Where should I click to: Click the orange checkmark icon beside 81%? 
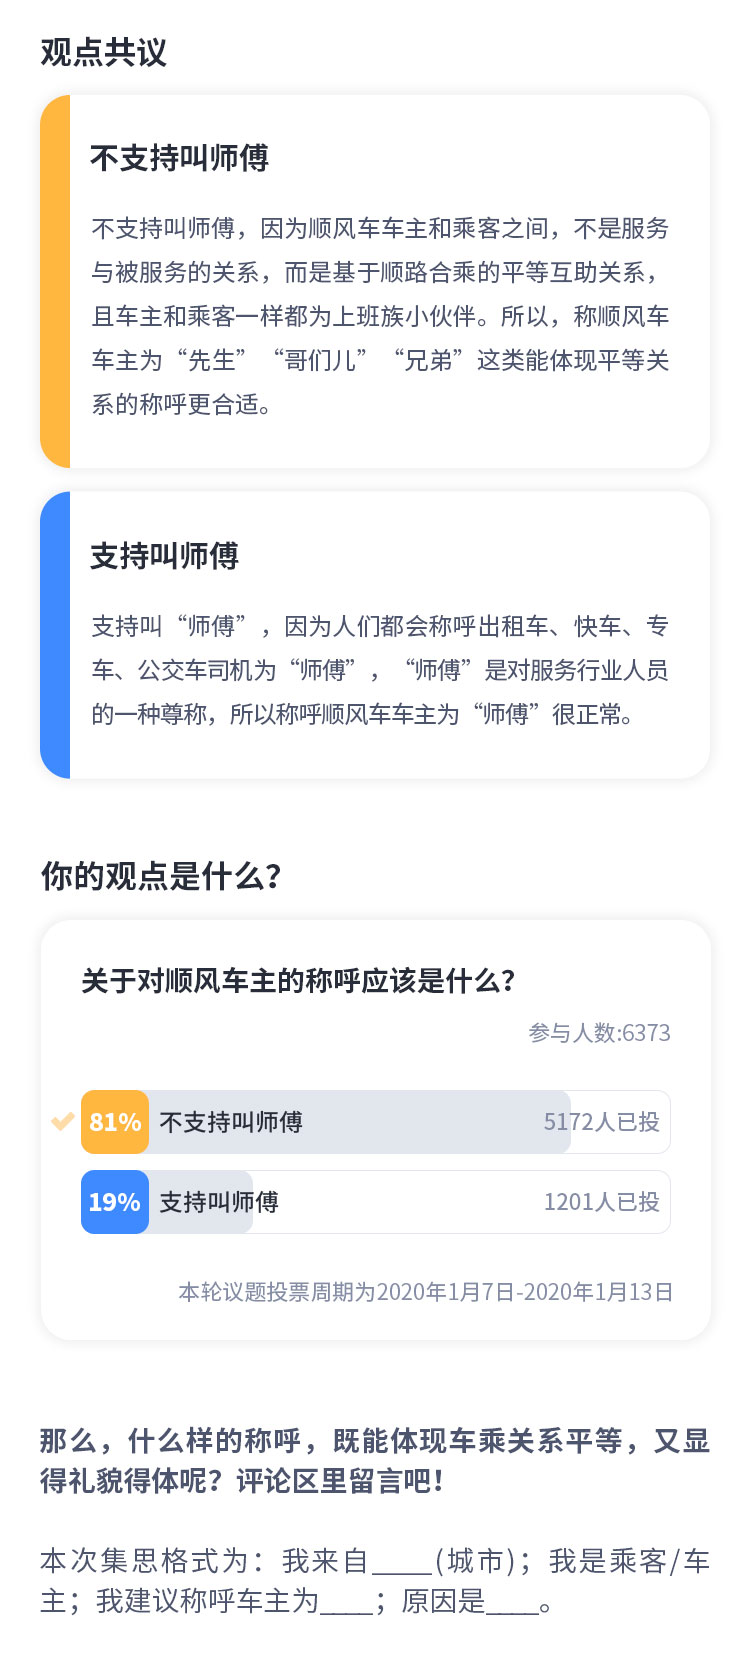(63, 1122)
